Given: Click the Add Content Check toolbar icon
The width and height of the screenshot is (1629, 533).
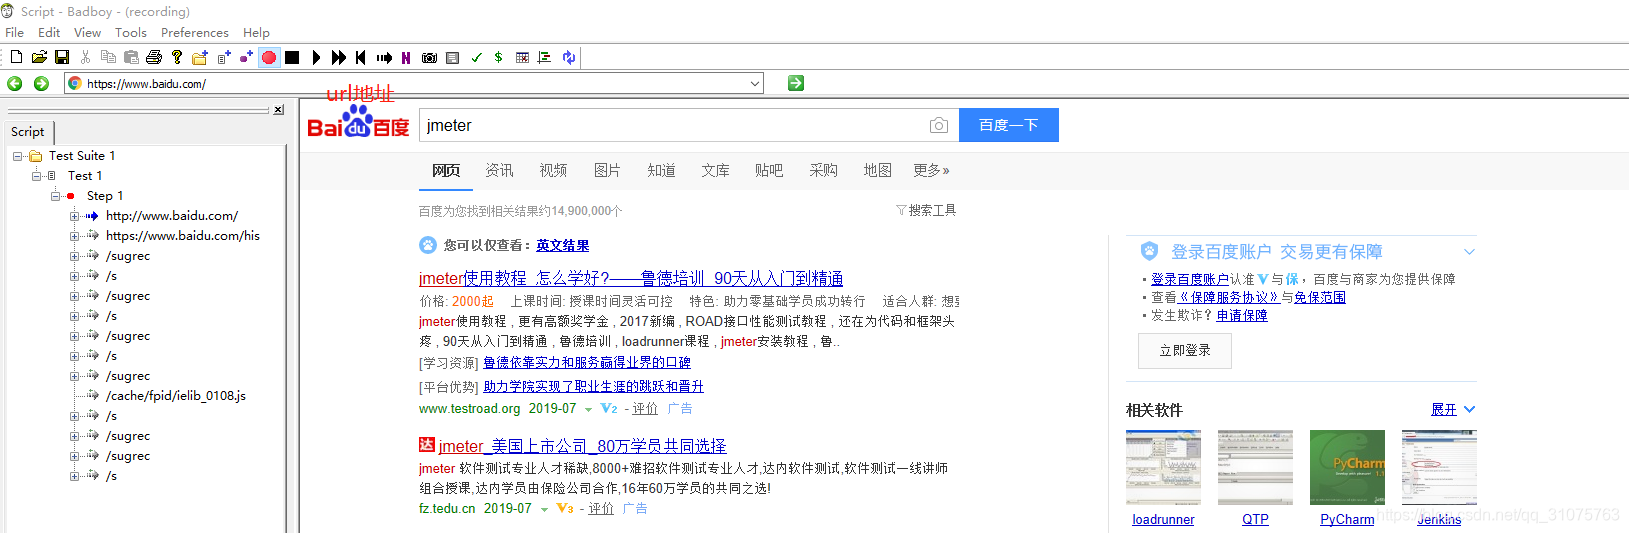Looking at the screenshot, I should coord(452,57).
